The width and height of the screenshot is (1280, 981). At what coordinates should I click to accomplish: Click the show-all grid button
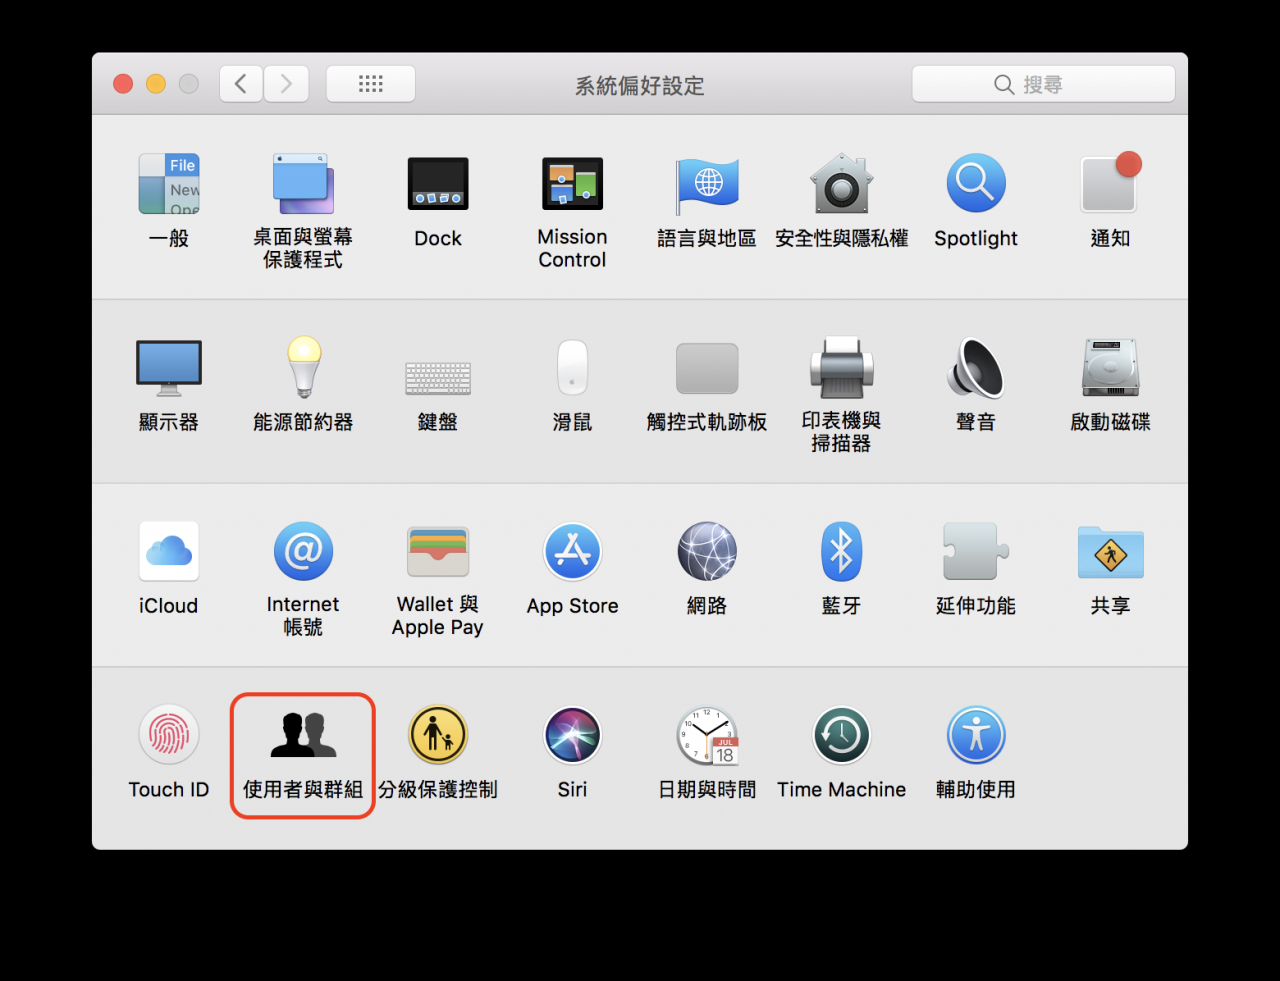point(371,84)
